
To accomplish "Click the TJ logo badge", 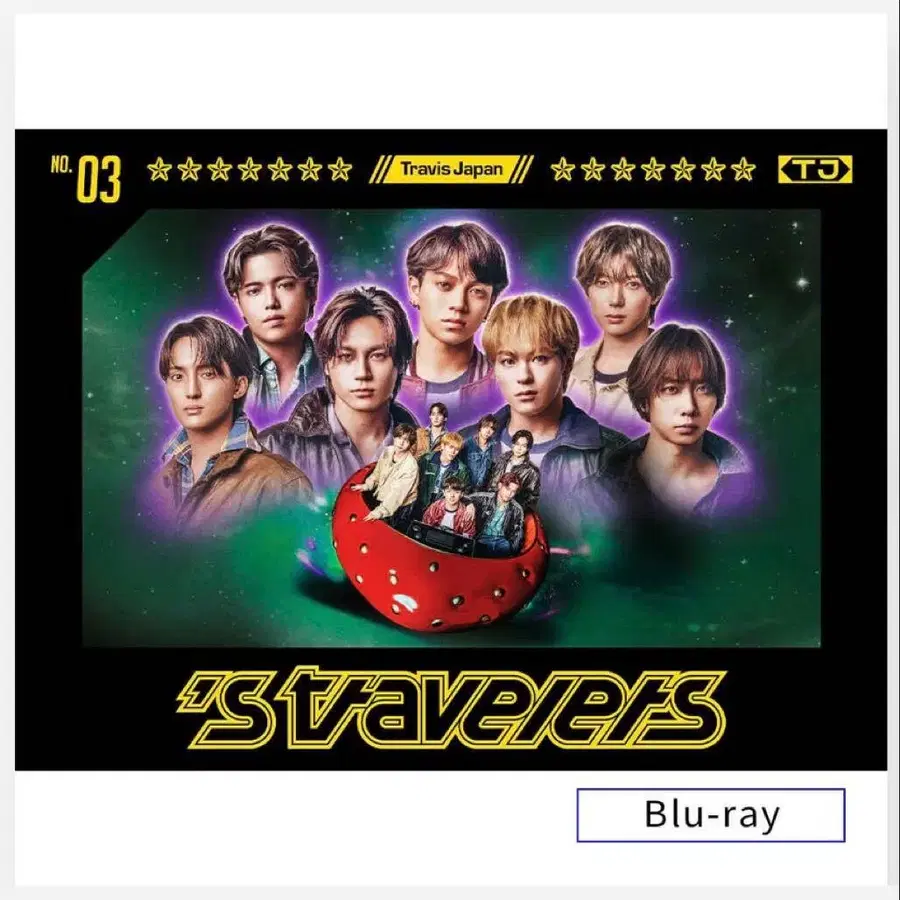I will (814, 169).
